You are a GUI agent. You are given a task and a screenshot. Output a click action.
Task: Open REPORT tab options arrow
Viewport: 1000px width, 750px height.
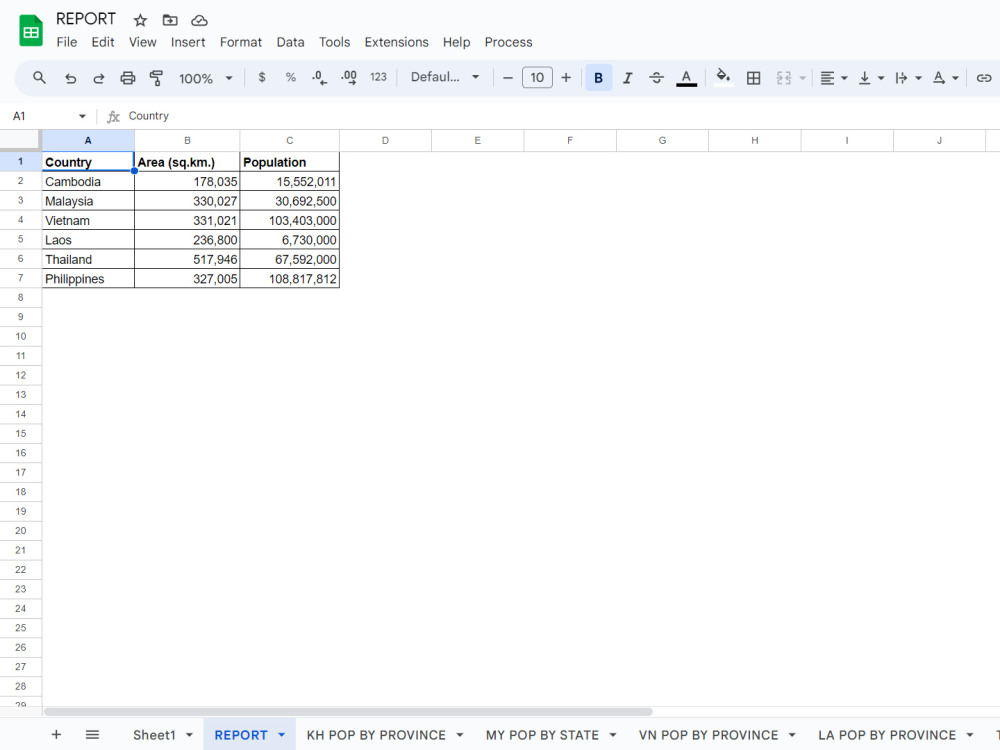coord(281,735)
